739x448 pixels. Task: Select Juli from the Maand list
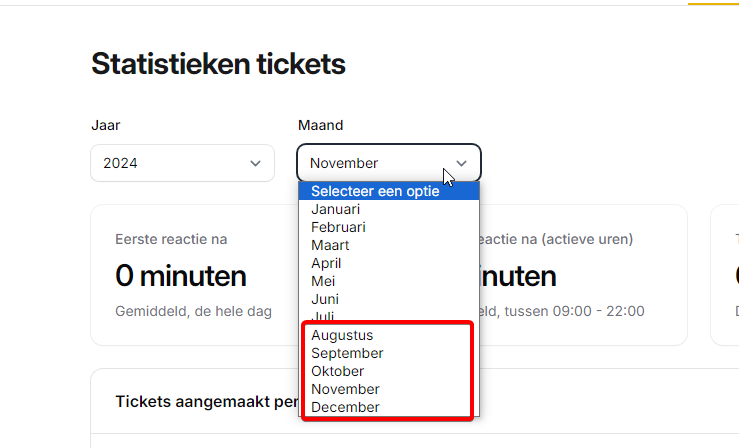click(x=323, y=316)
